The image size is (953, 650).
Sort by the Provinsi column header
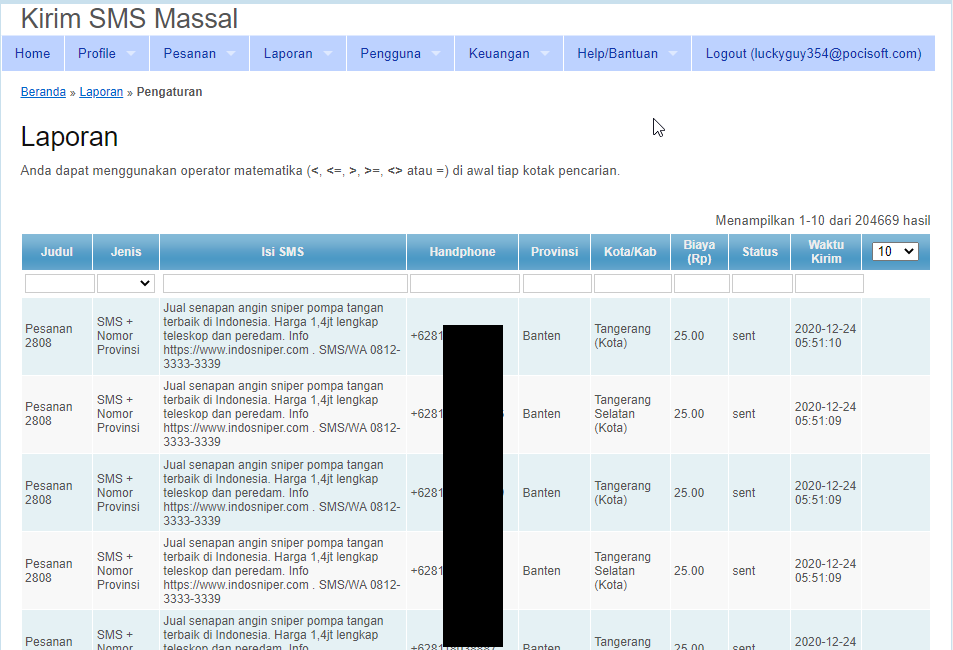(554, 252)
